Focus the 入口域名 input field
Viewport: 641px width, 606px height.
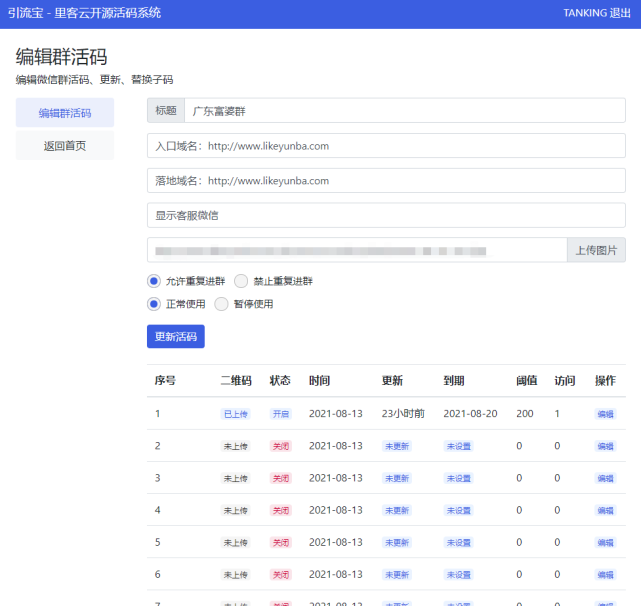pyautogui.click(x=386, y=146)
